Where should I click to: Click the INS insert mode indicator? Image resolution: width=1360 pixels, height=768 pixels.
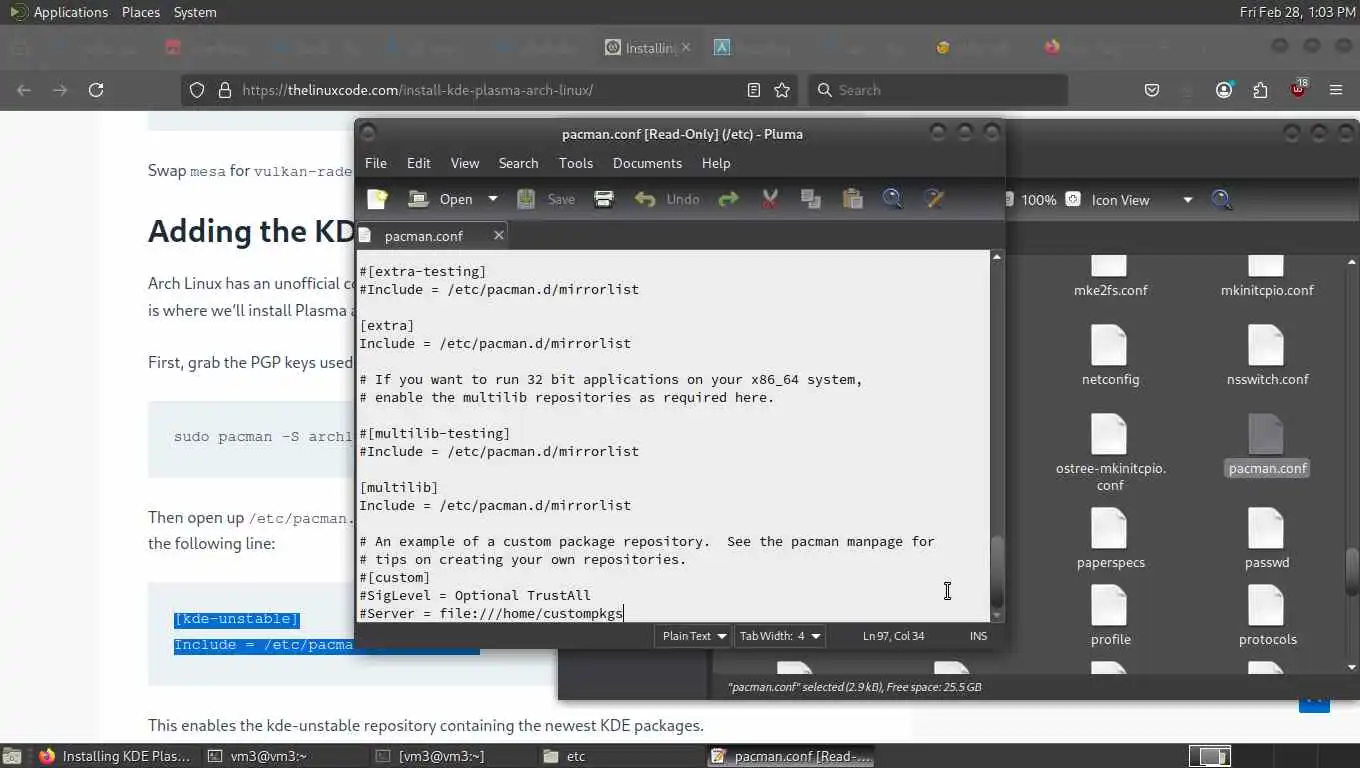click(978, 636)
